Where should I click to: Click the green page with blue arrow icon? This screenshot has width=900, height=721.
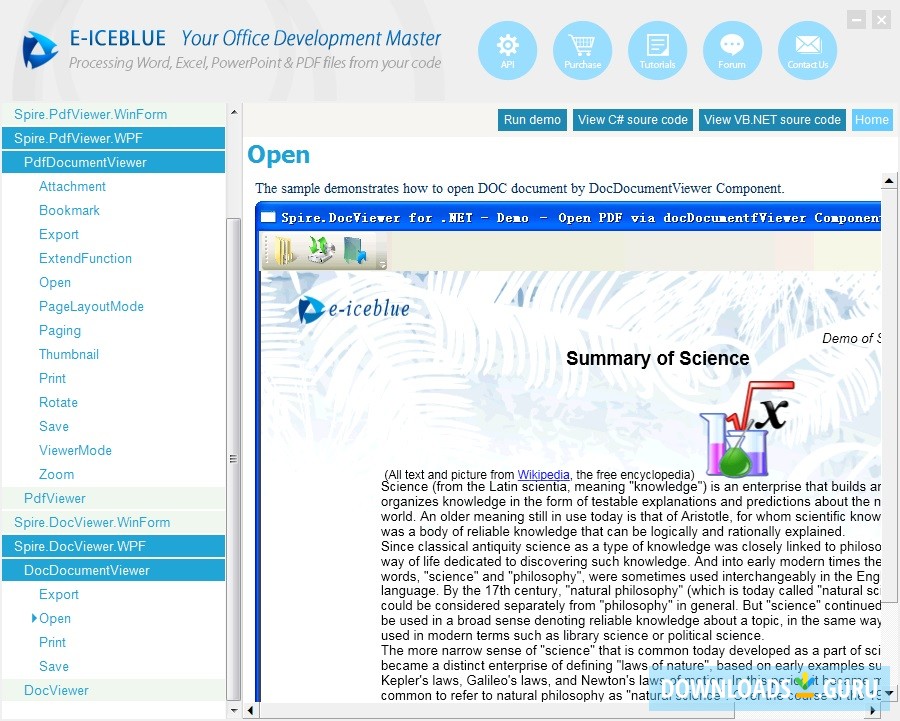tap(355, 251)
